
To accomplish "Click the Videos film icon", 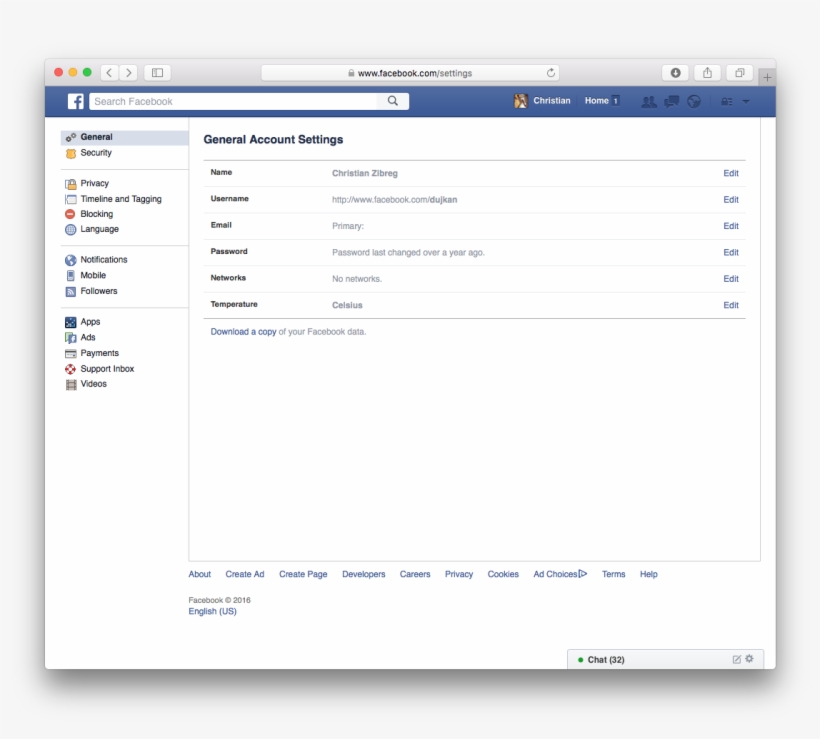I will (71, 384).
